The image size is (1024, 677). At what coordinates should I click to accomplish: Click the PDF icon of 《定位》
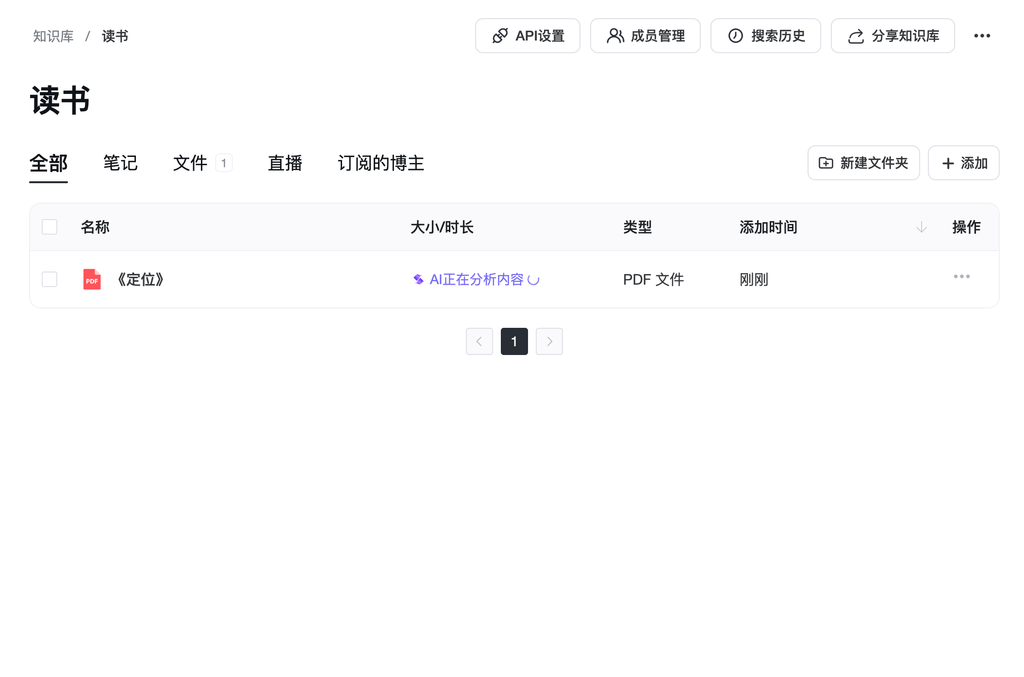click(92, 279)
